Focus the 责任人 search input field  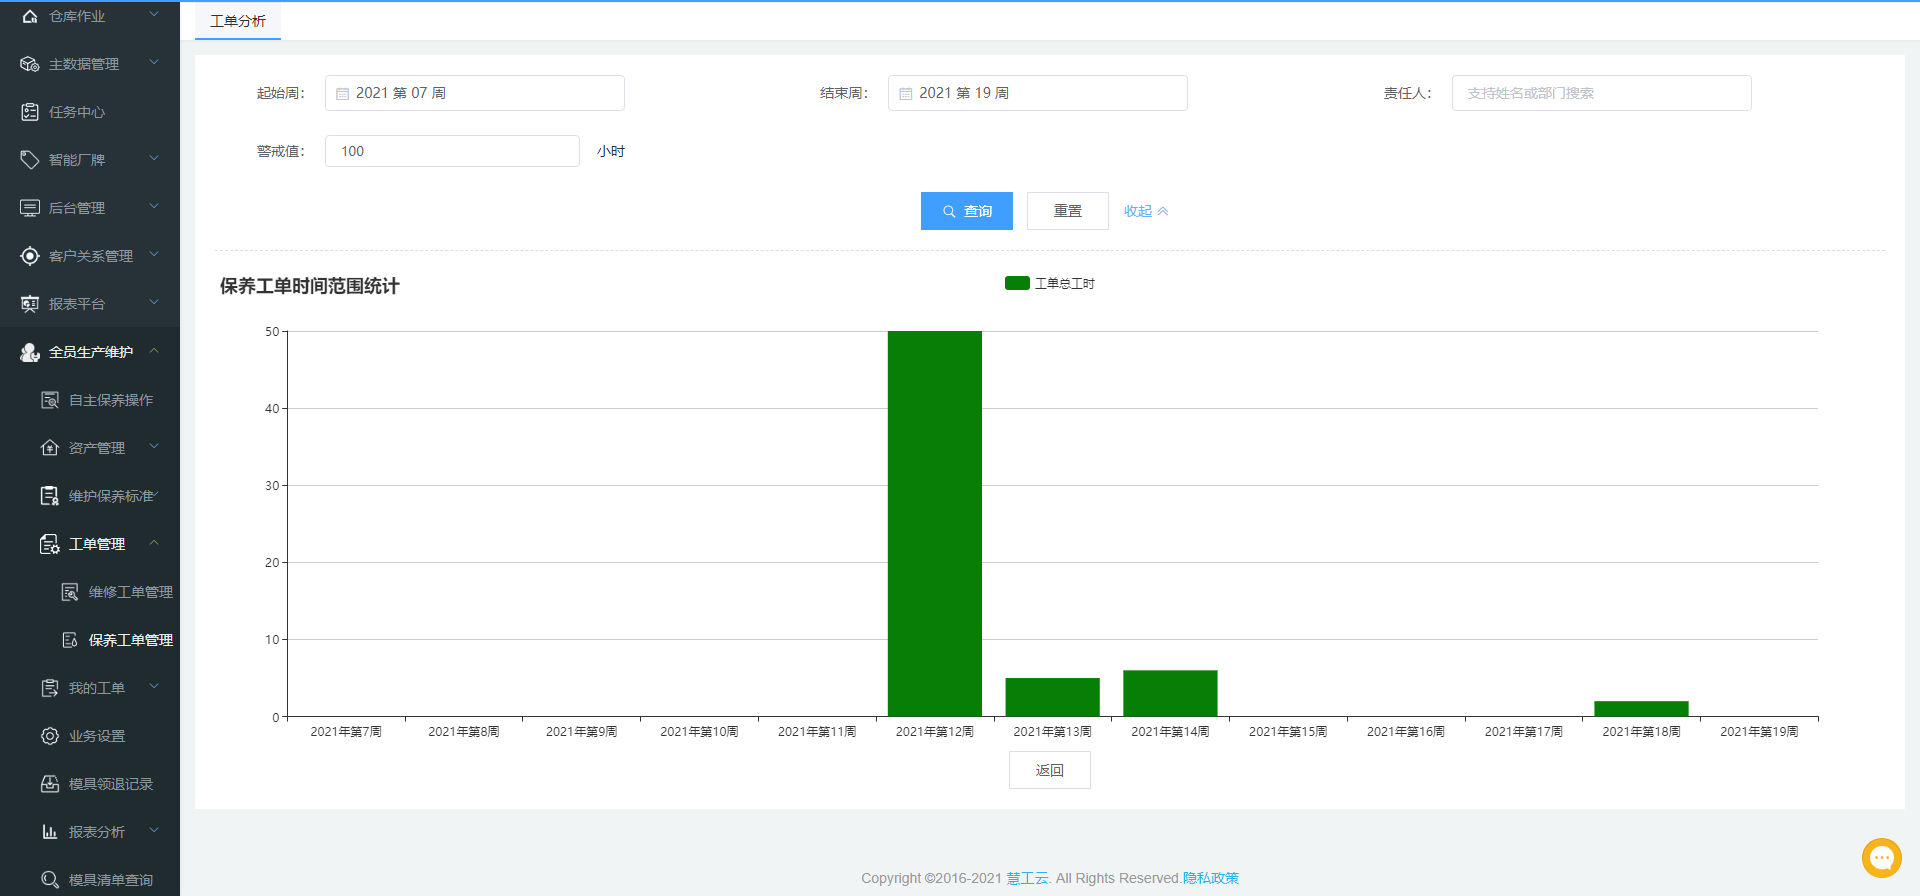tap(1601, 93)
